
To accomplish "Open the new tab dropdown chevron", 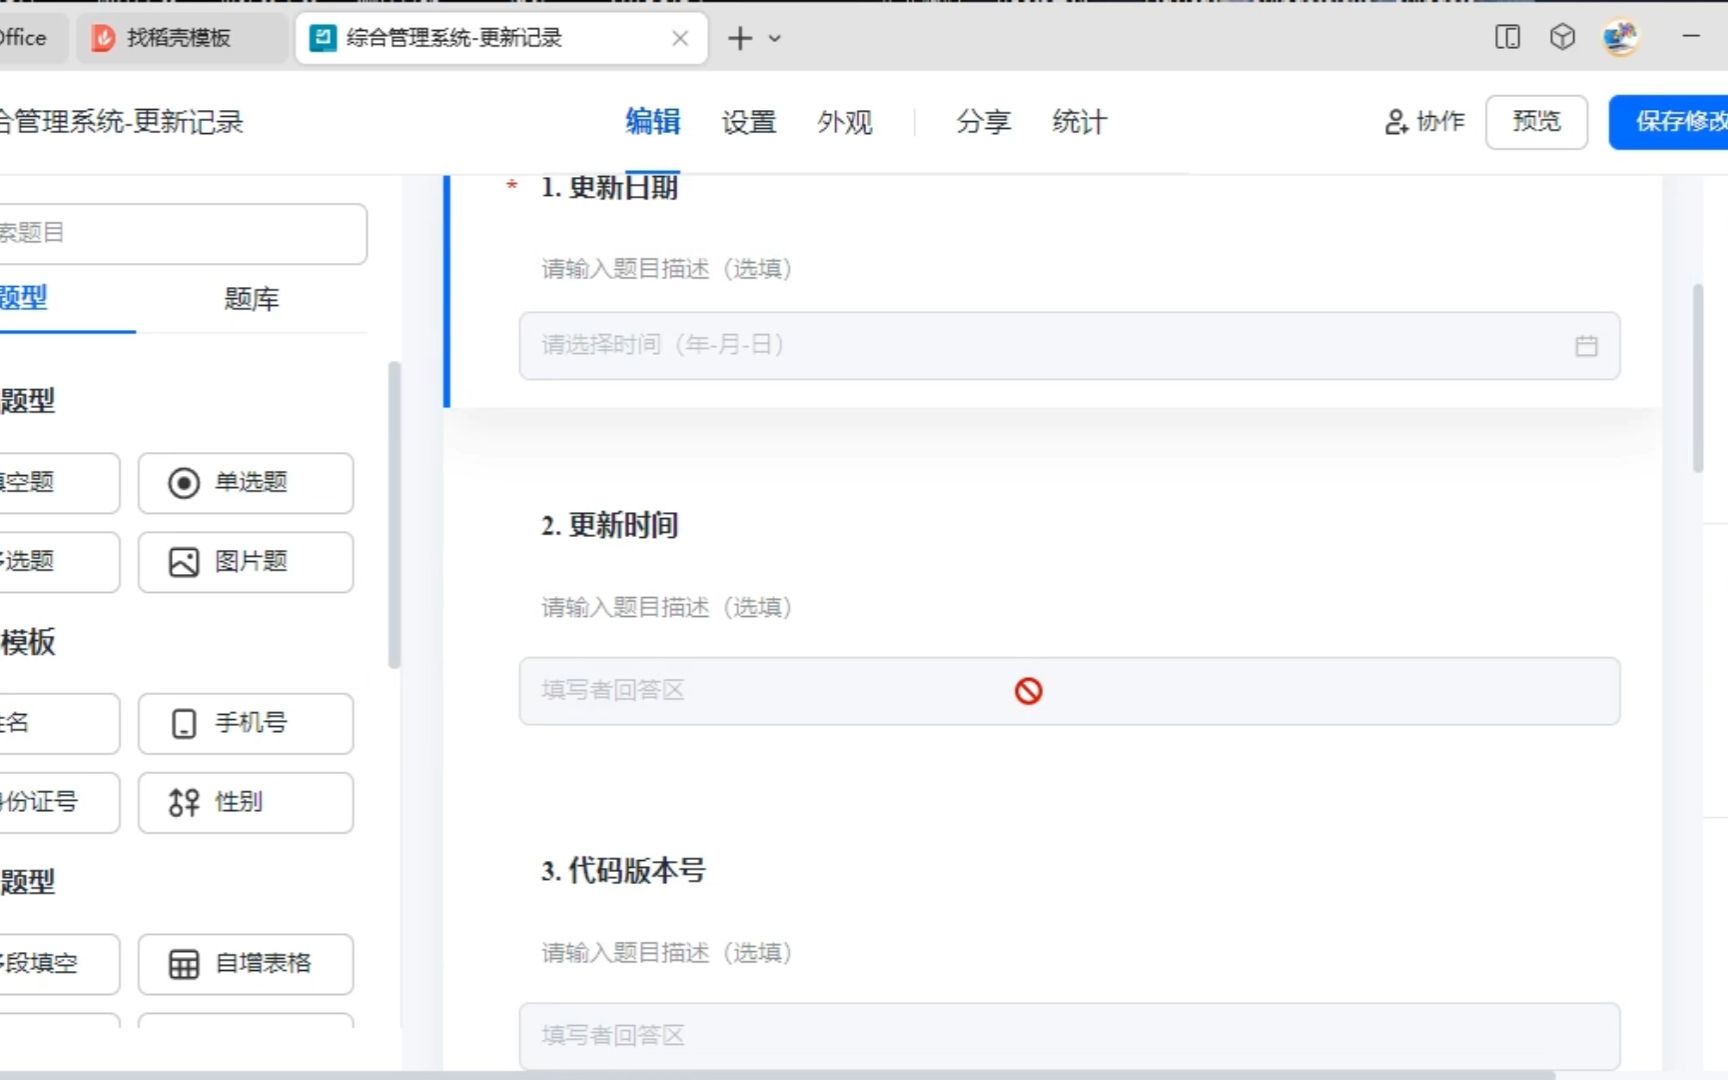I will pos(775,38).
